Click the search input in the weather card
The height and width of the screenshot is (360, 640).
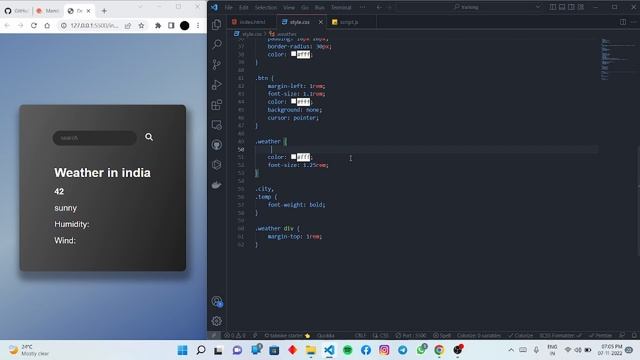pyautogui.click(x=95, y=138)
